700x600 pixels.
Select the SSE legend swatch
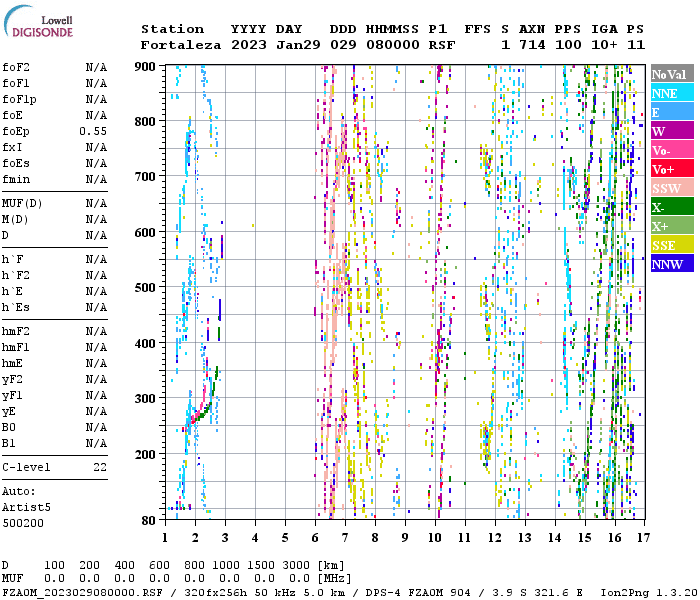click(672, 245)
